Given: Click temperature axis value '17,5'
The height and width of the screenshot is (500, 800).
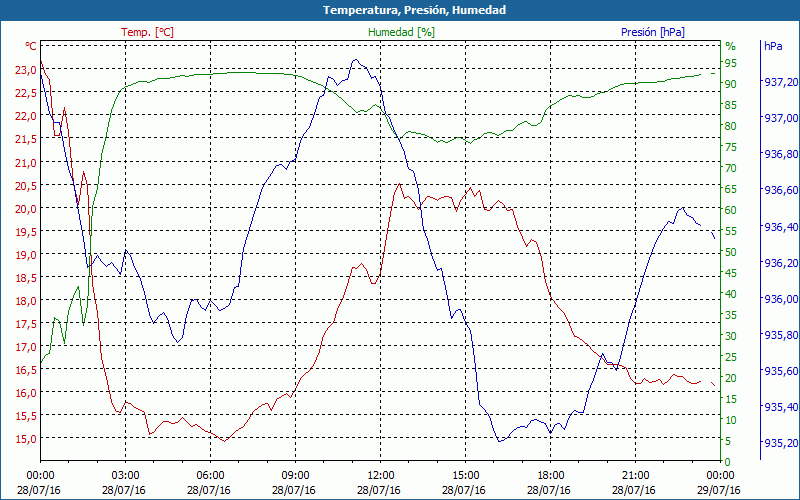Looking at the screenshot, I should point(26,324).
